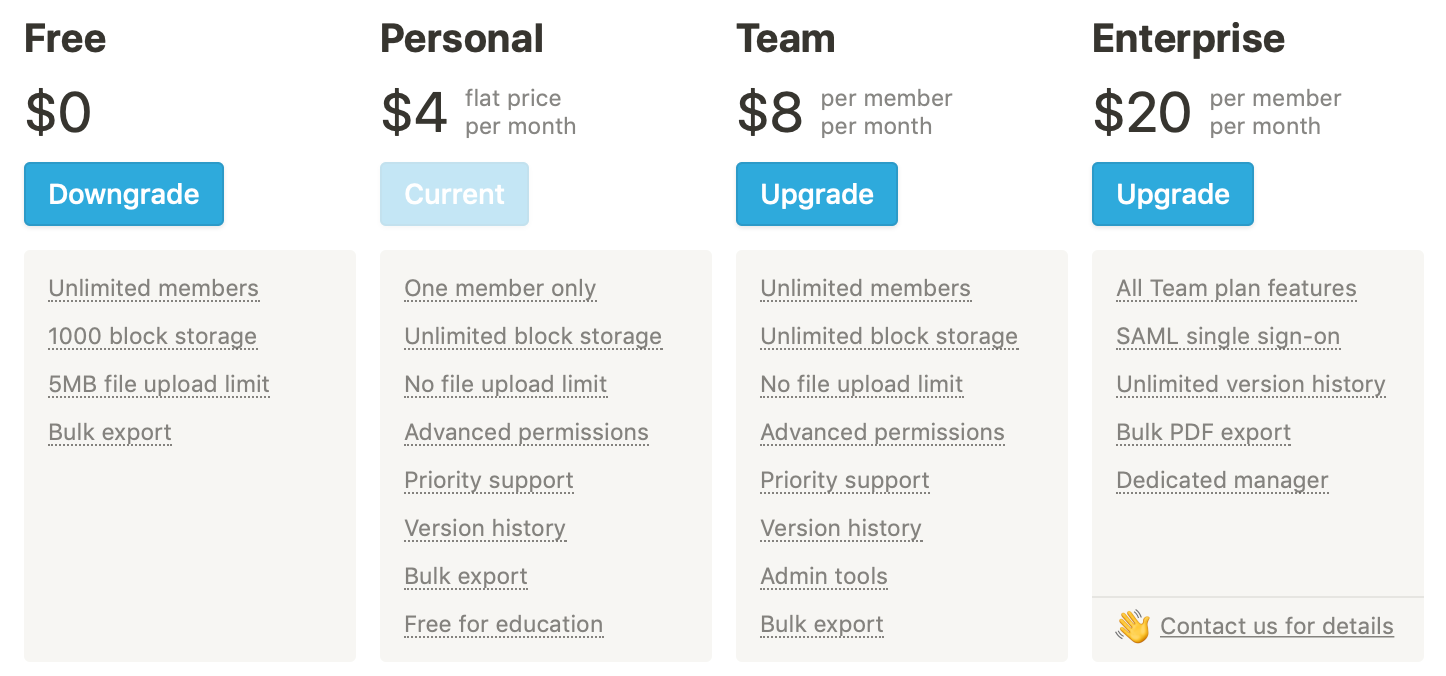Select Priority support in Team plan
The height and width of the screenshot is (676, 1446).
845,481
